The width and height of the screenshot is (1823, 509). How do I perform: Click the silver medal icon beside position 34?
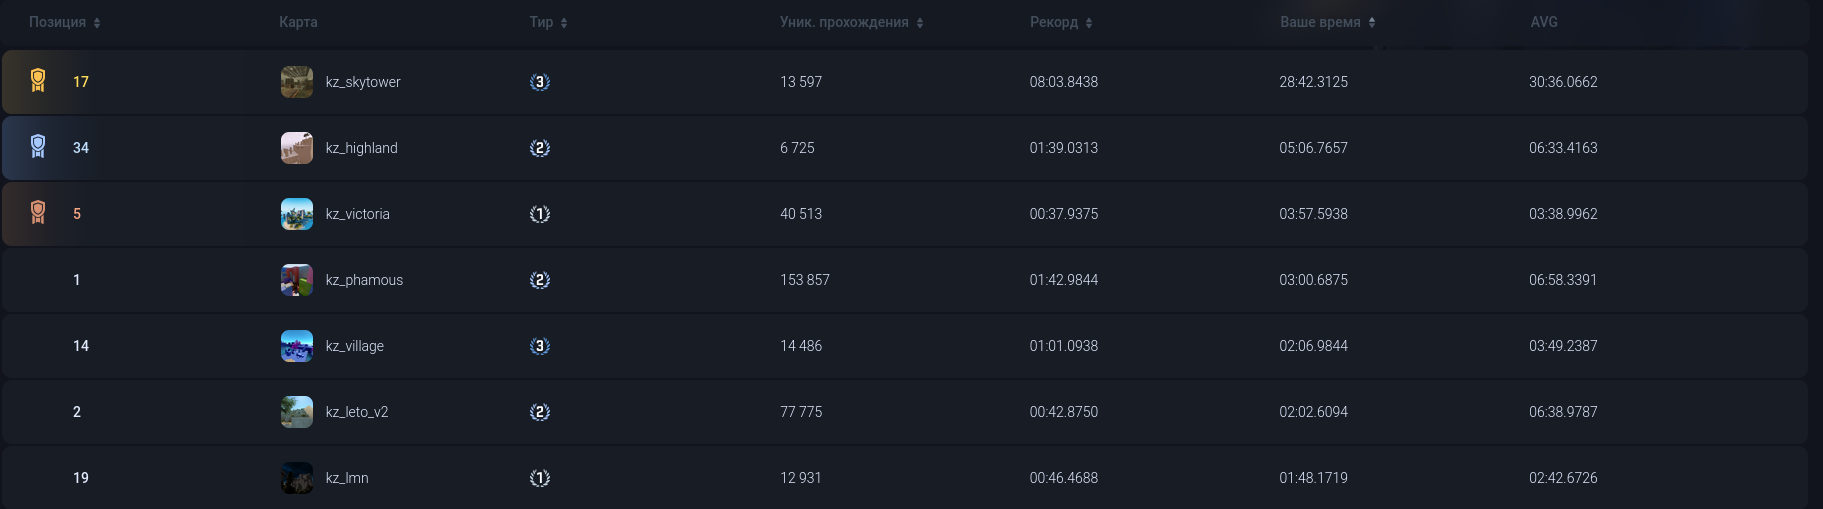pos(38,147)
